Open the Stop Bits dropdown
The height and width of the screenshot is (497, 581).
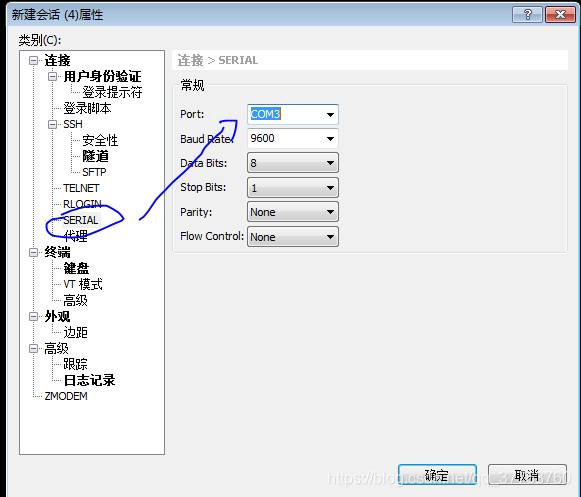pos(293,188)
